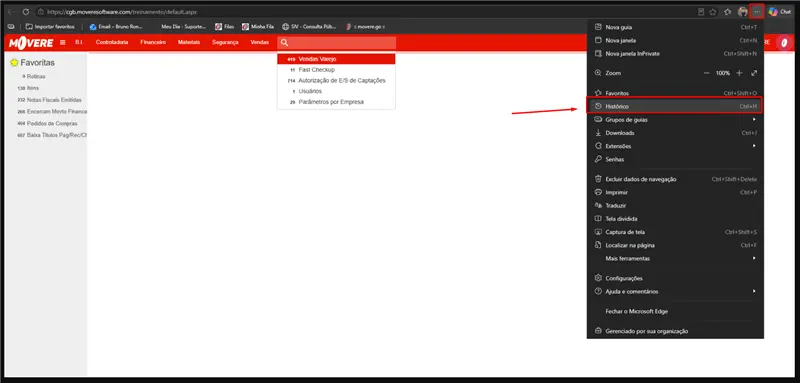Image resolution: width=800 pixels, height=383 pixels.
Task: Click the round Movere user icon top right
Action: tap(783, 43)
